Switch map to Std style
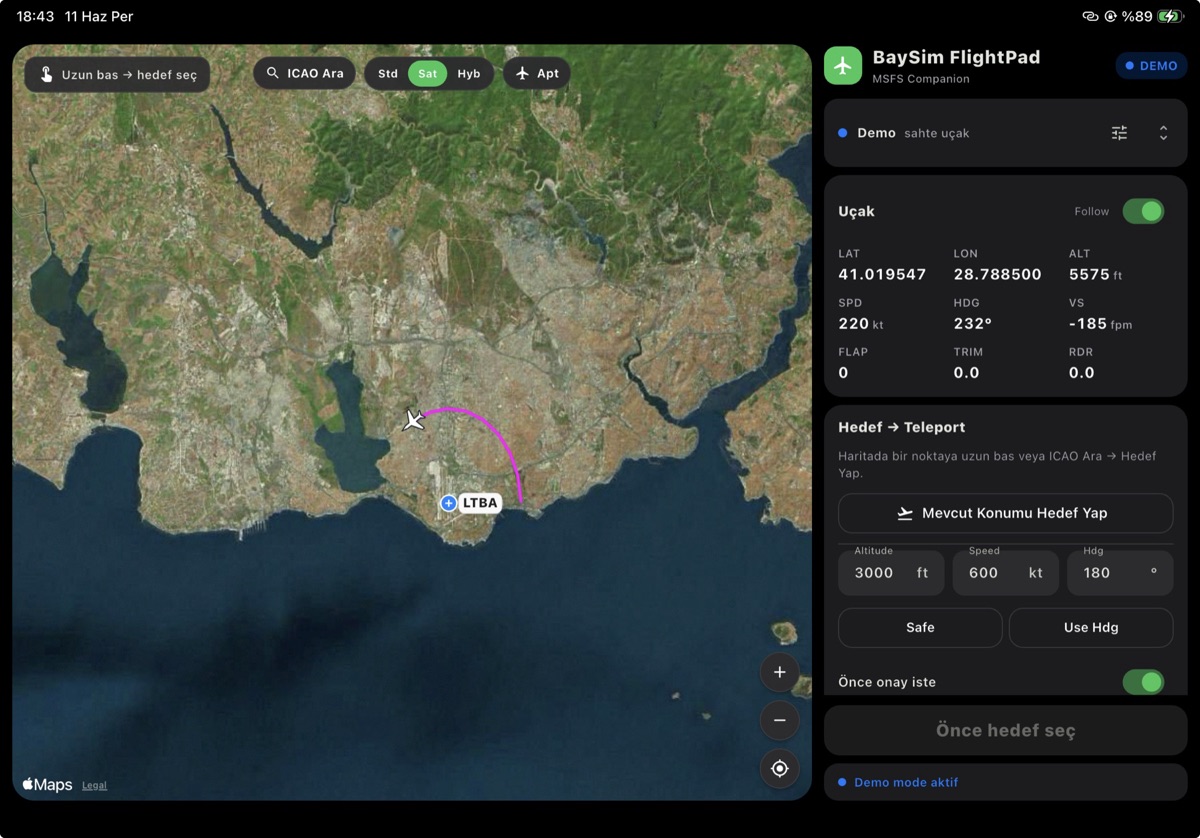Viewport: 1200px width, 838px height. tap(388, 74)
